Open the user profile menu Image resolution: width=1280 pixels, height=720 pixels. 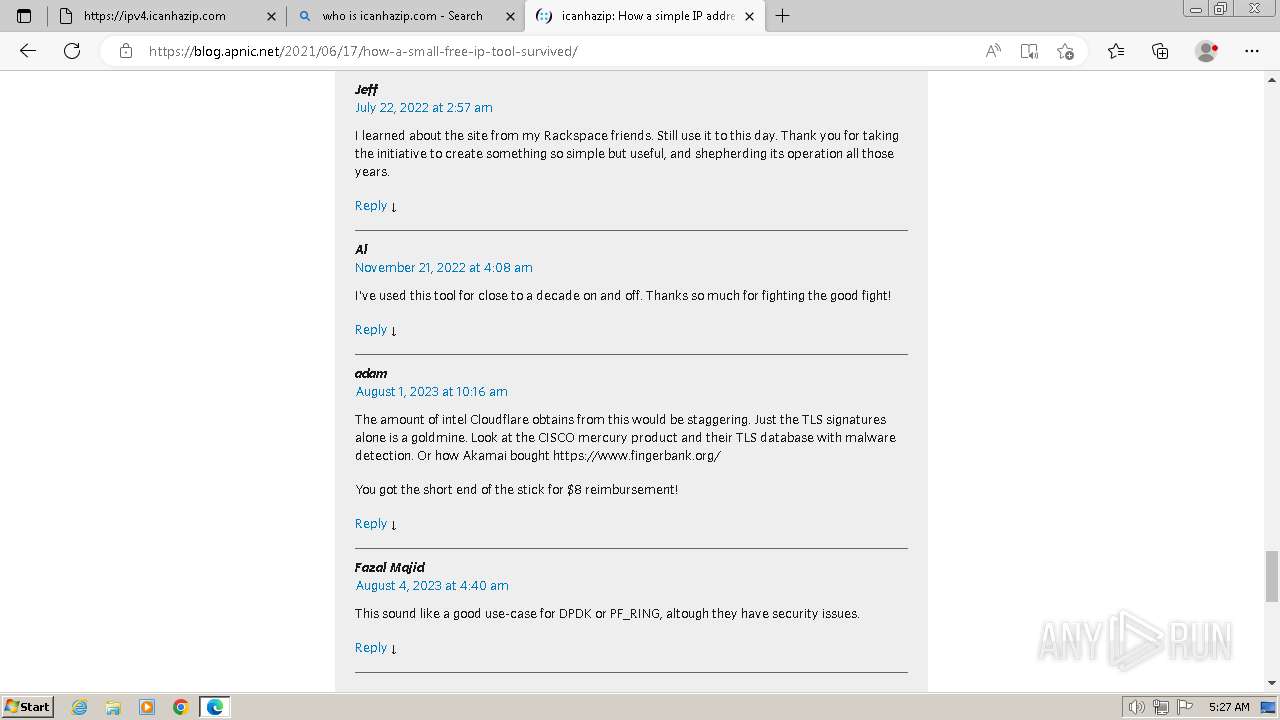tap(1207, 51)
